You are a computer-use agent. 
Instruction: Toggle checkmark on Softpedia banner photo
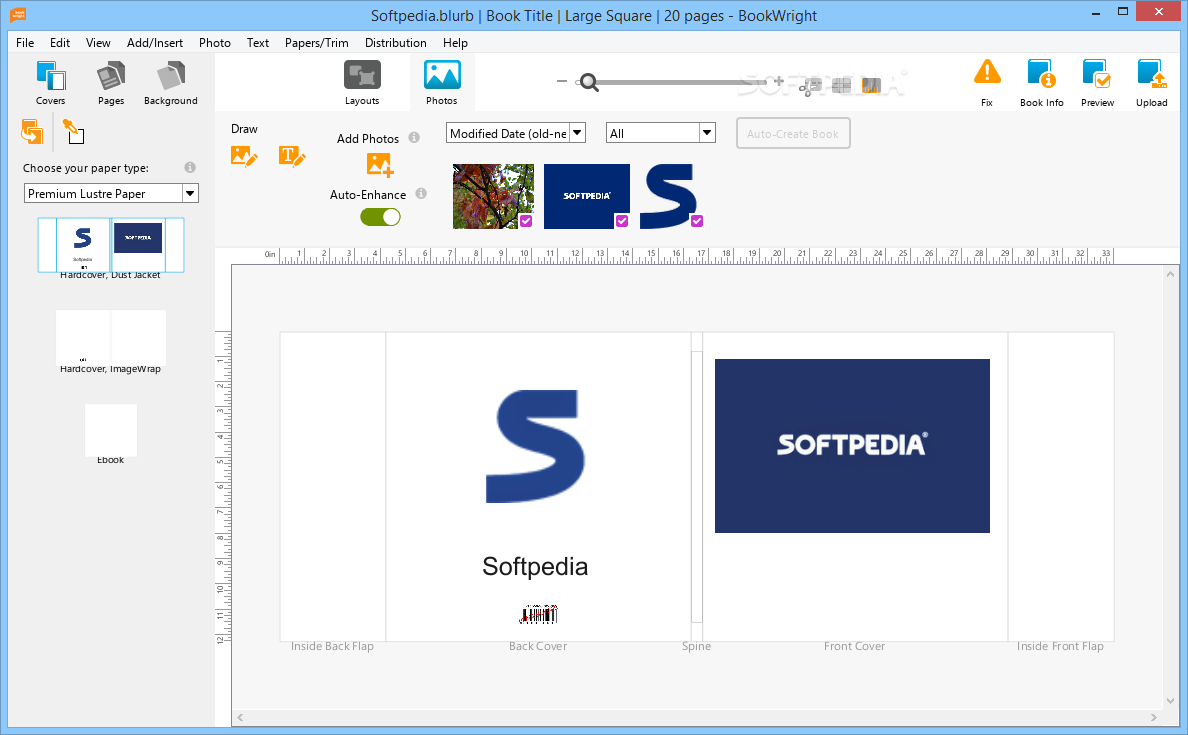coord(622,221)
